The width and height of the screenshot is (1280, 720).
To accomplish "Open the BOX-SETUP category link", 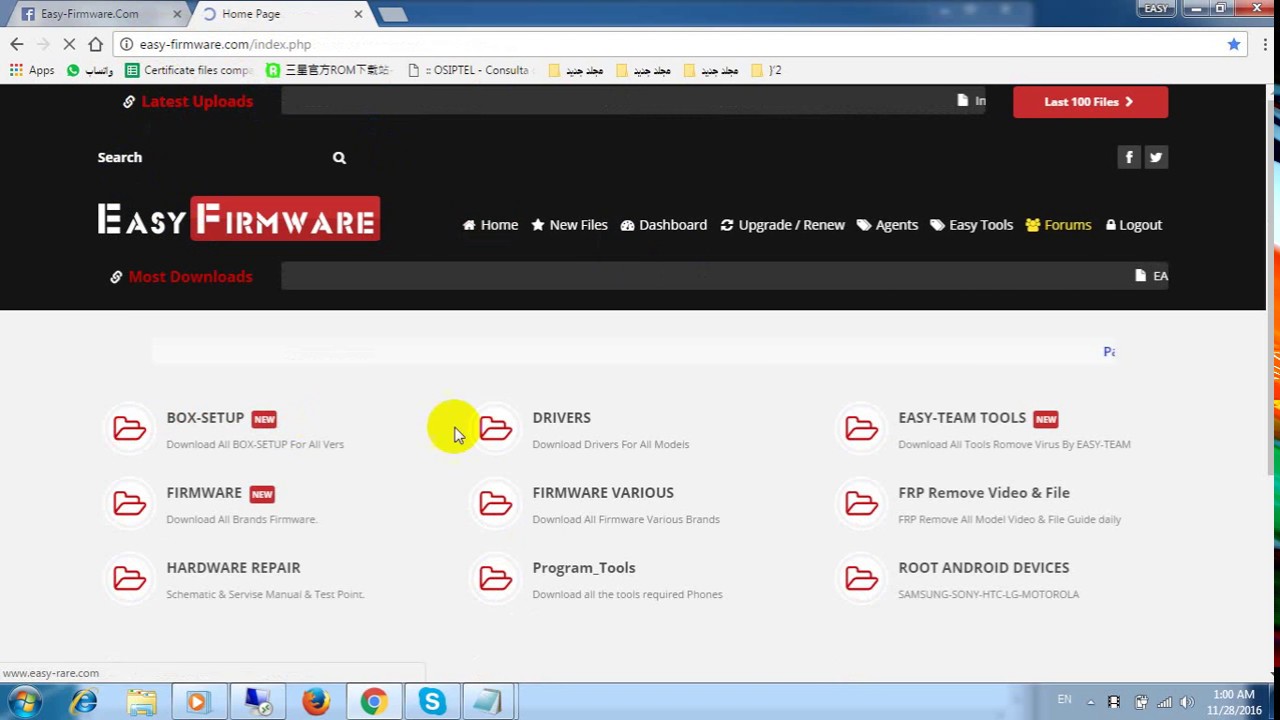I will coord(205,418).
